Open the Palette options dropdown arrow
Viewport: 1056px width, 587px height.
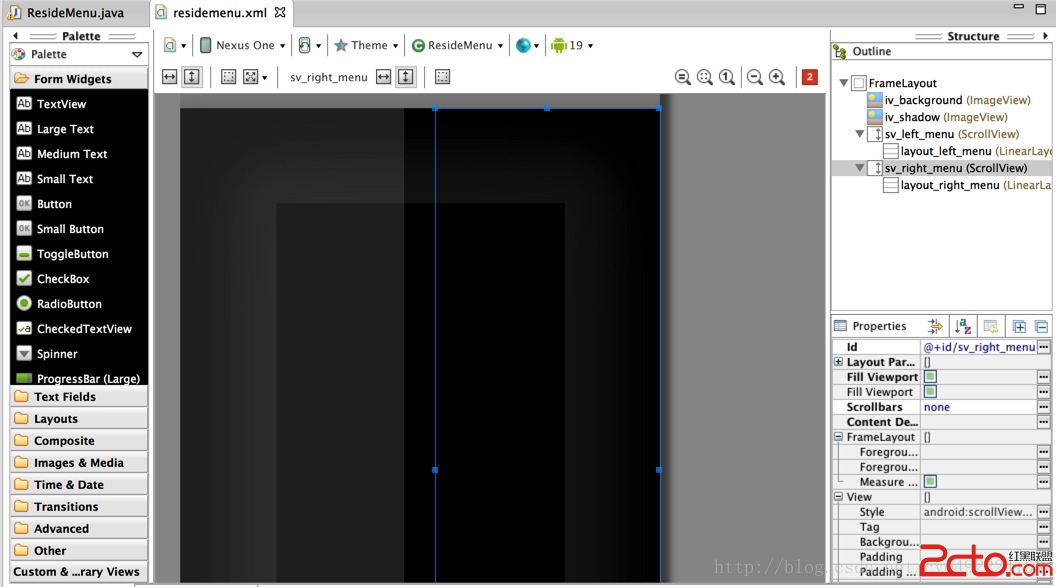(x=137, y=55)
